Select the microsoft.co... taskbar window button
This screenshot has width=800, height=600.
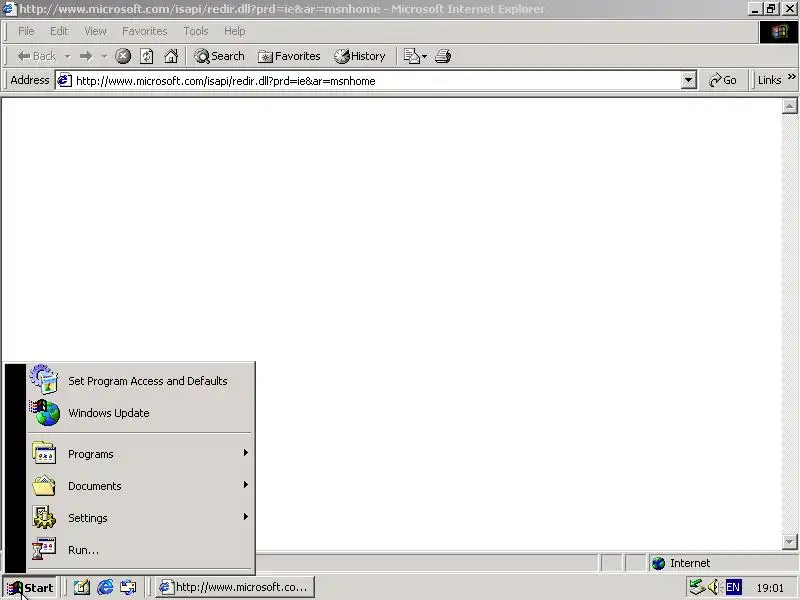tap(235, 587)
